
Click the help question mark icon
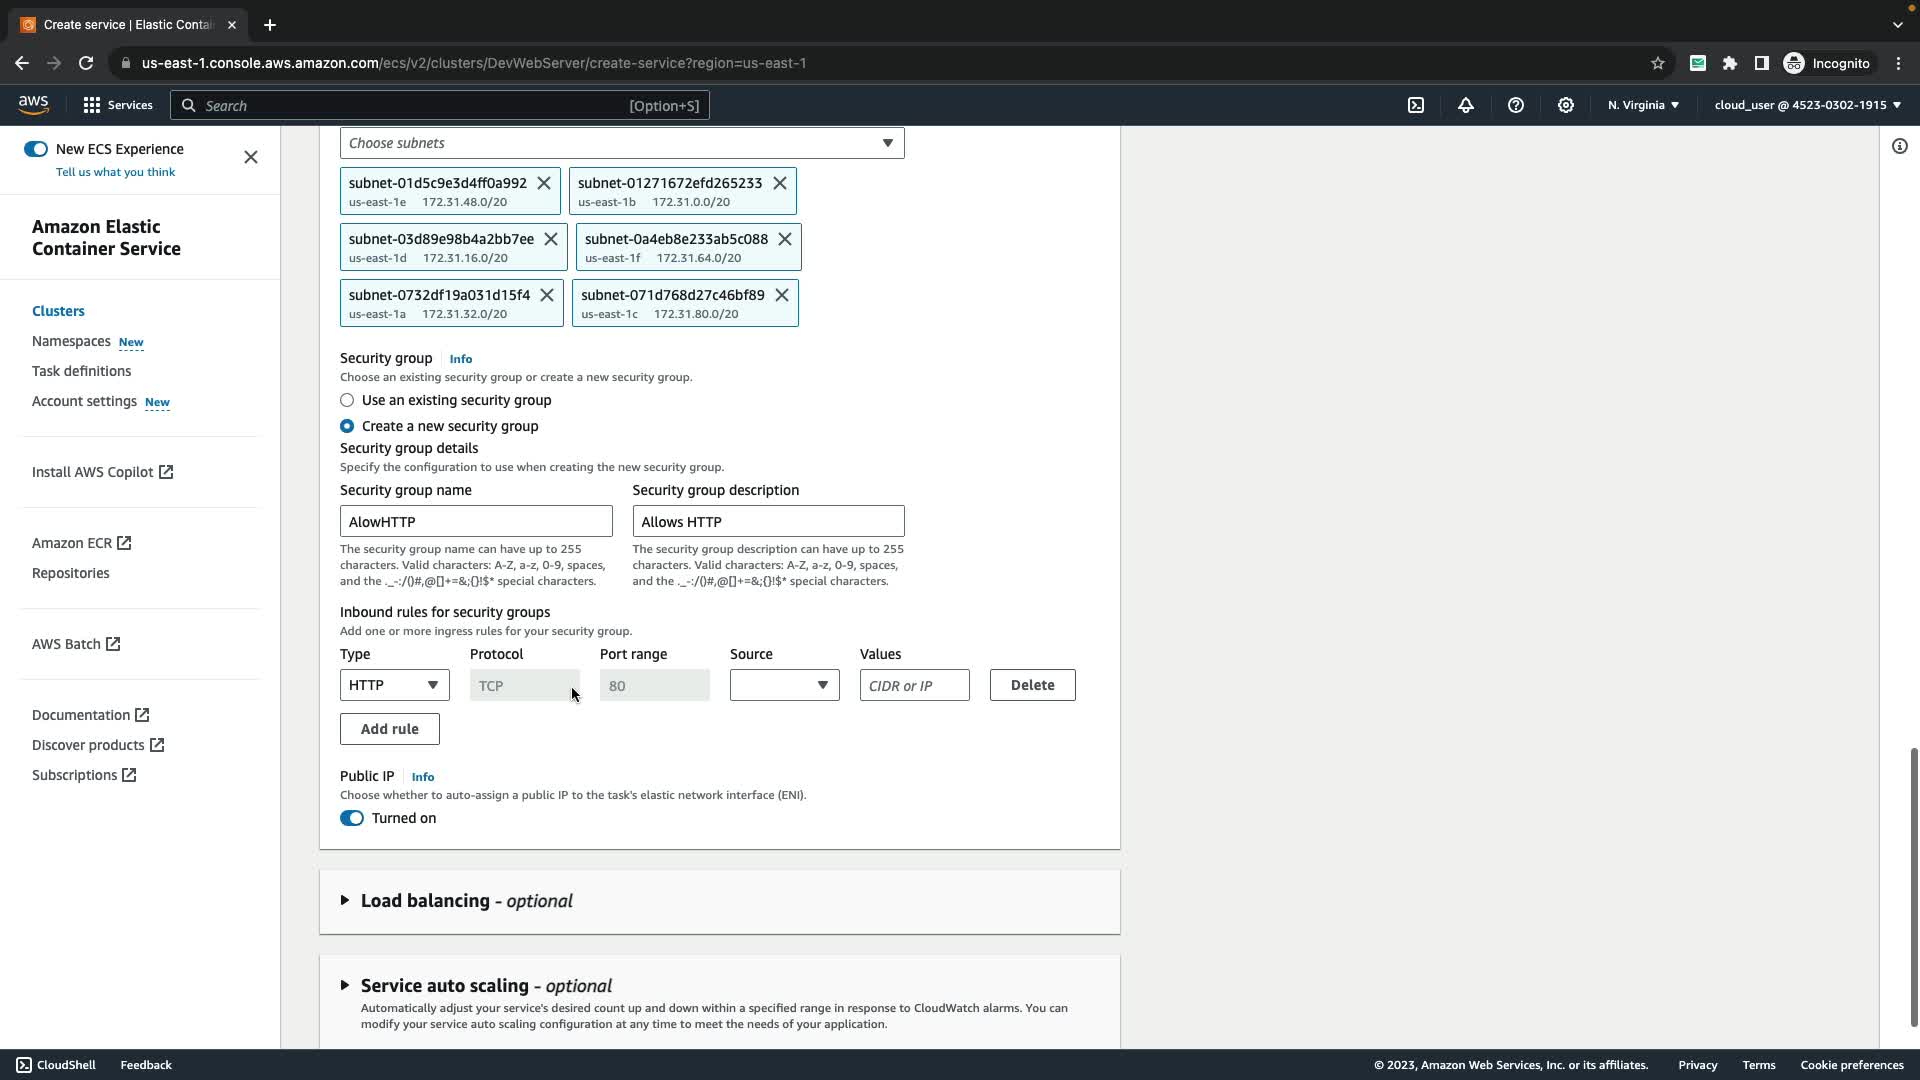[x=1516, y=105]
